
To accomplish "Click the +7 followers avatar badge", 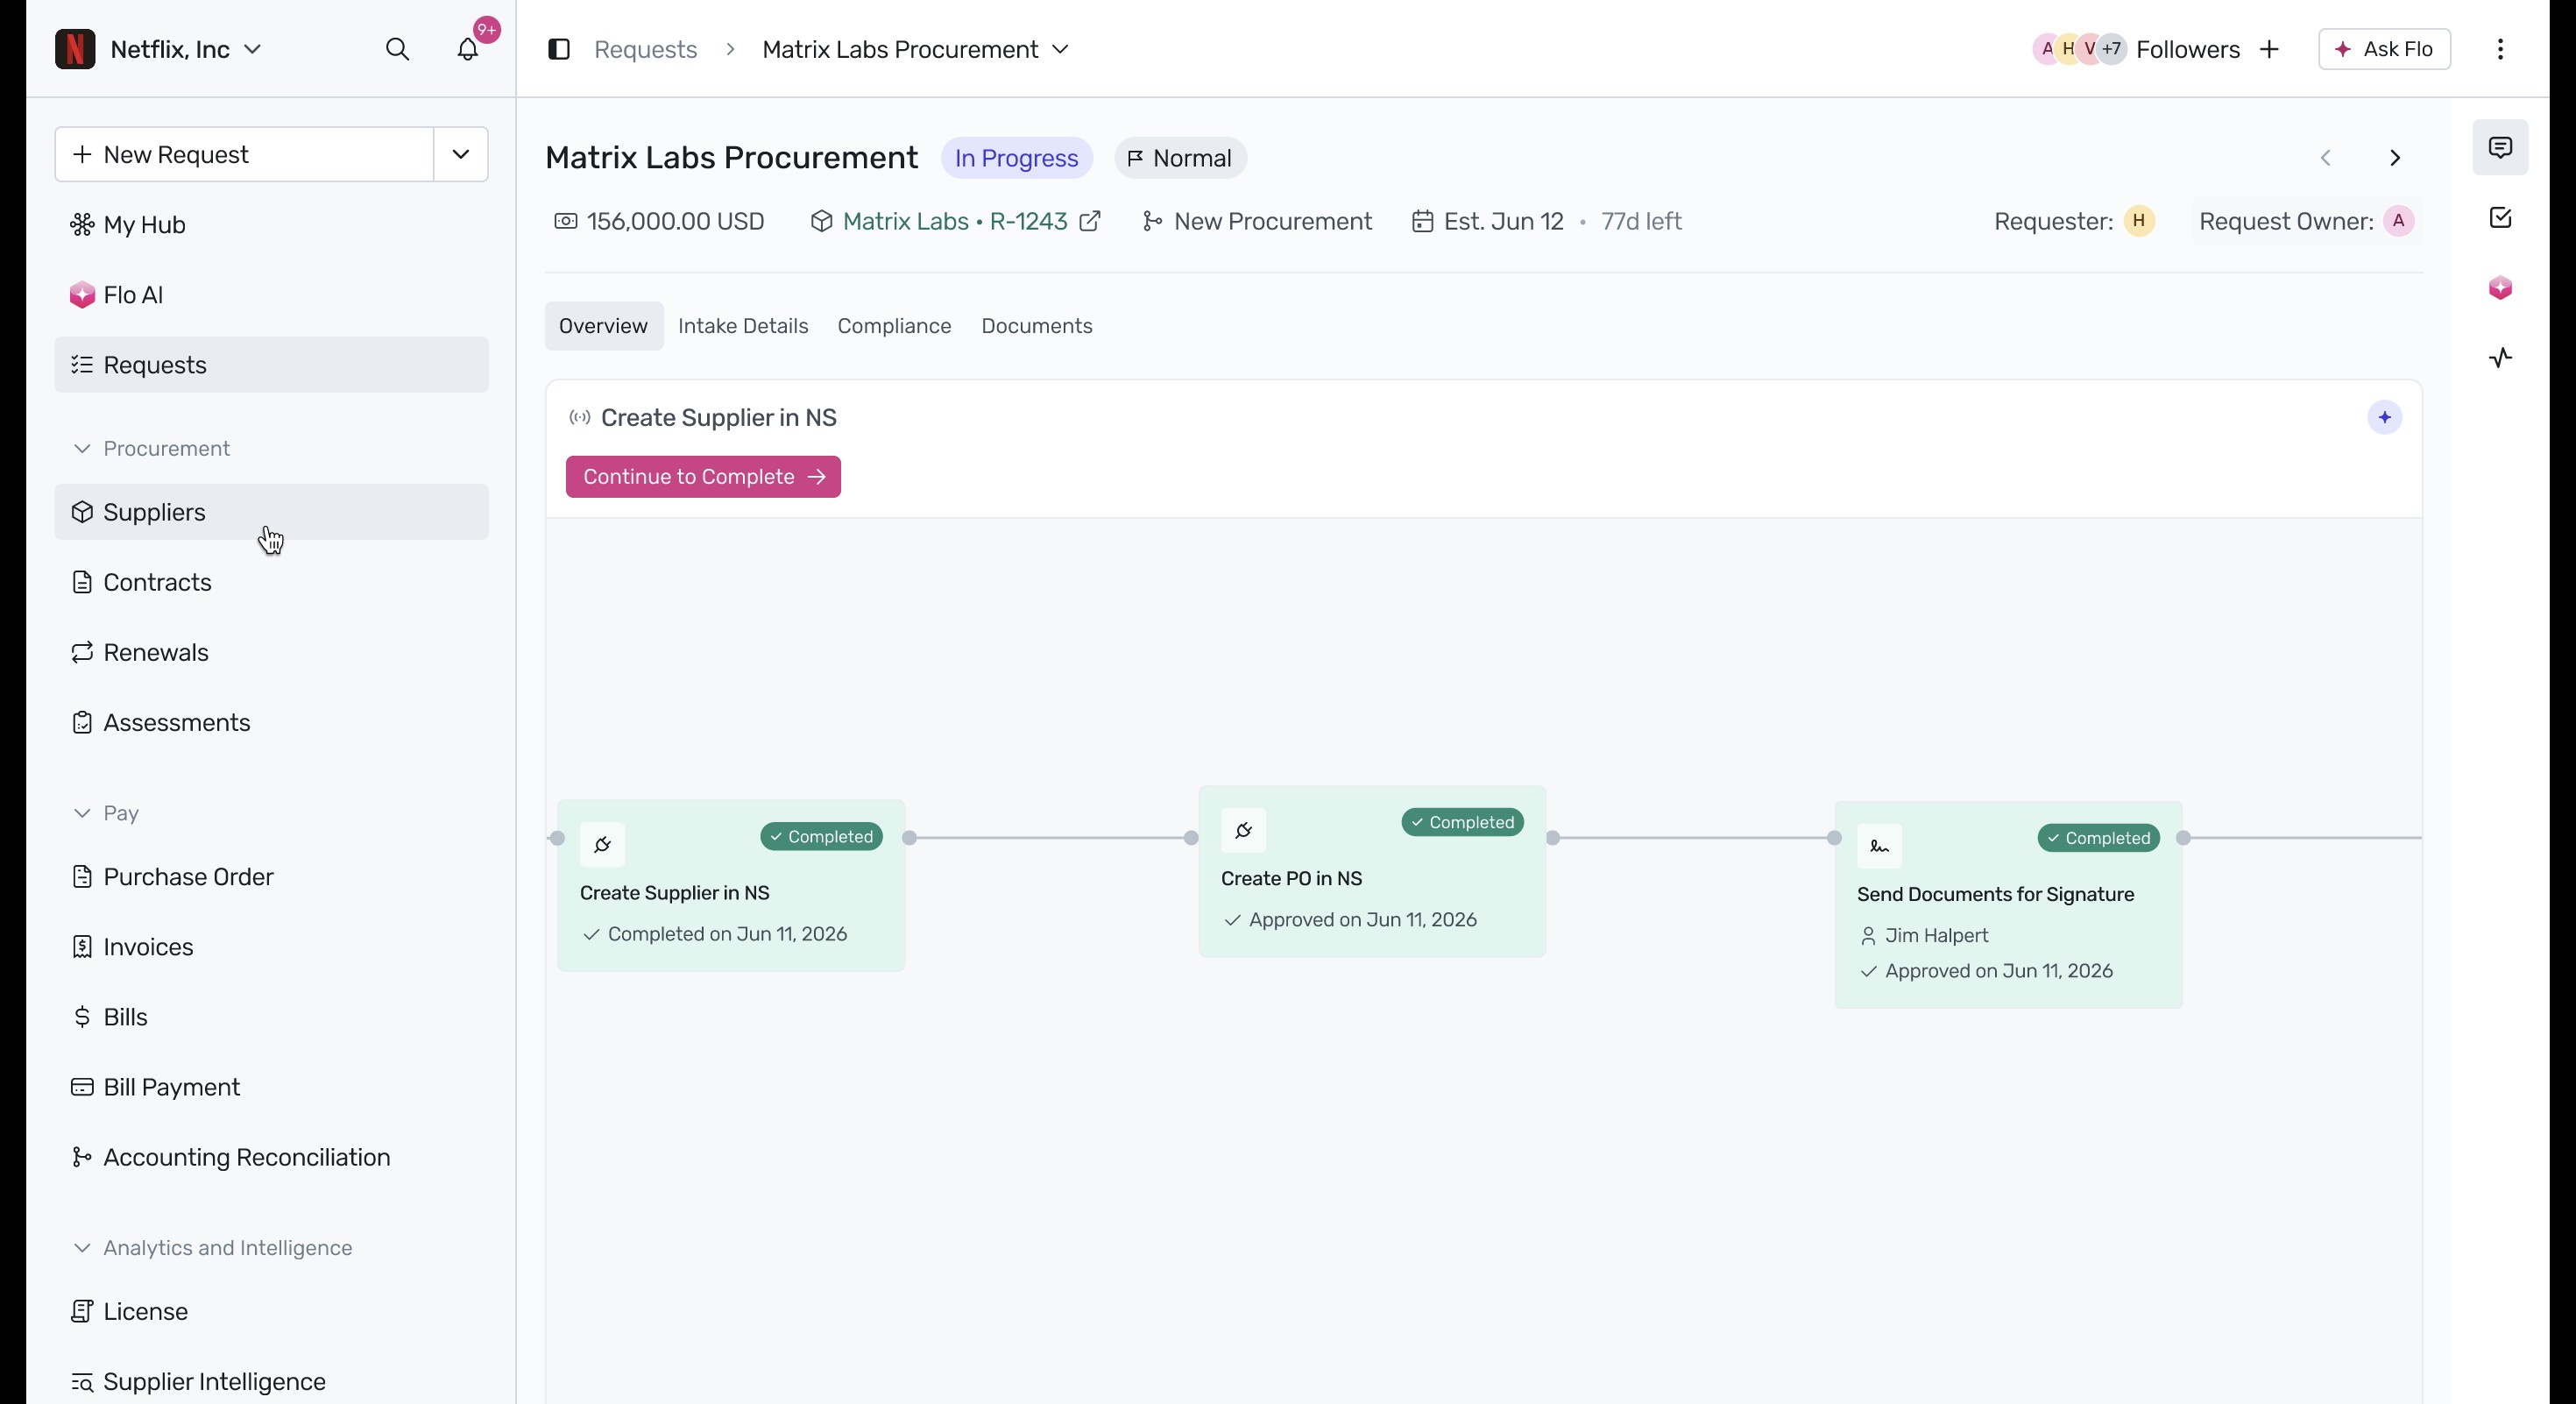I will click(2111, 49).
